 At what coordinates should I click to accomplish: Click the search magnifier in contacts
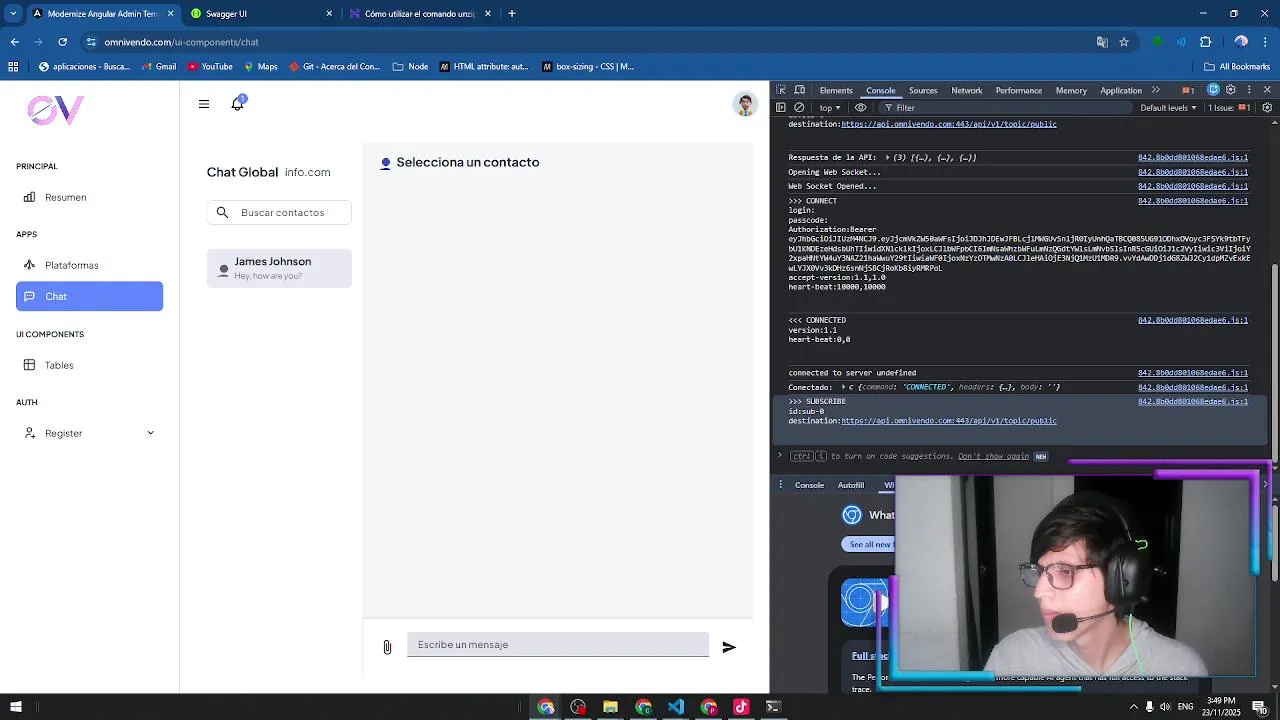point(222,212)
